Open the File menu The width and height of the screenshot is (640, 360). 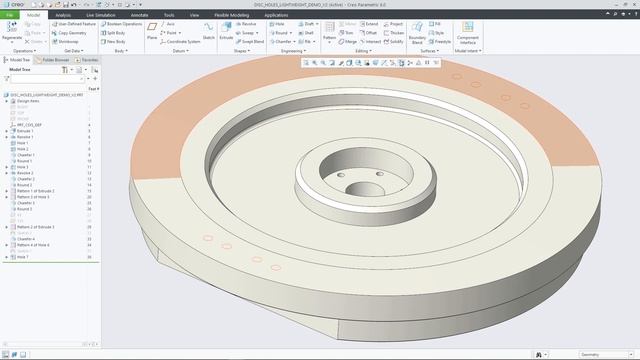pyautogui.click(x=9, y=15)
